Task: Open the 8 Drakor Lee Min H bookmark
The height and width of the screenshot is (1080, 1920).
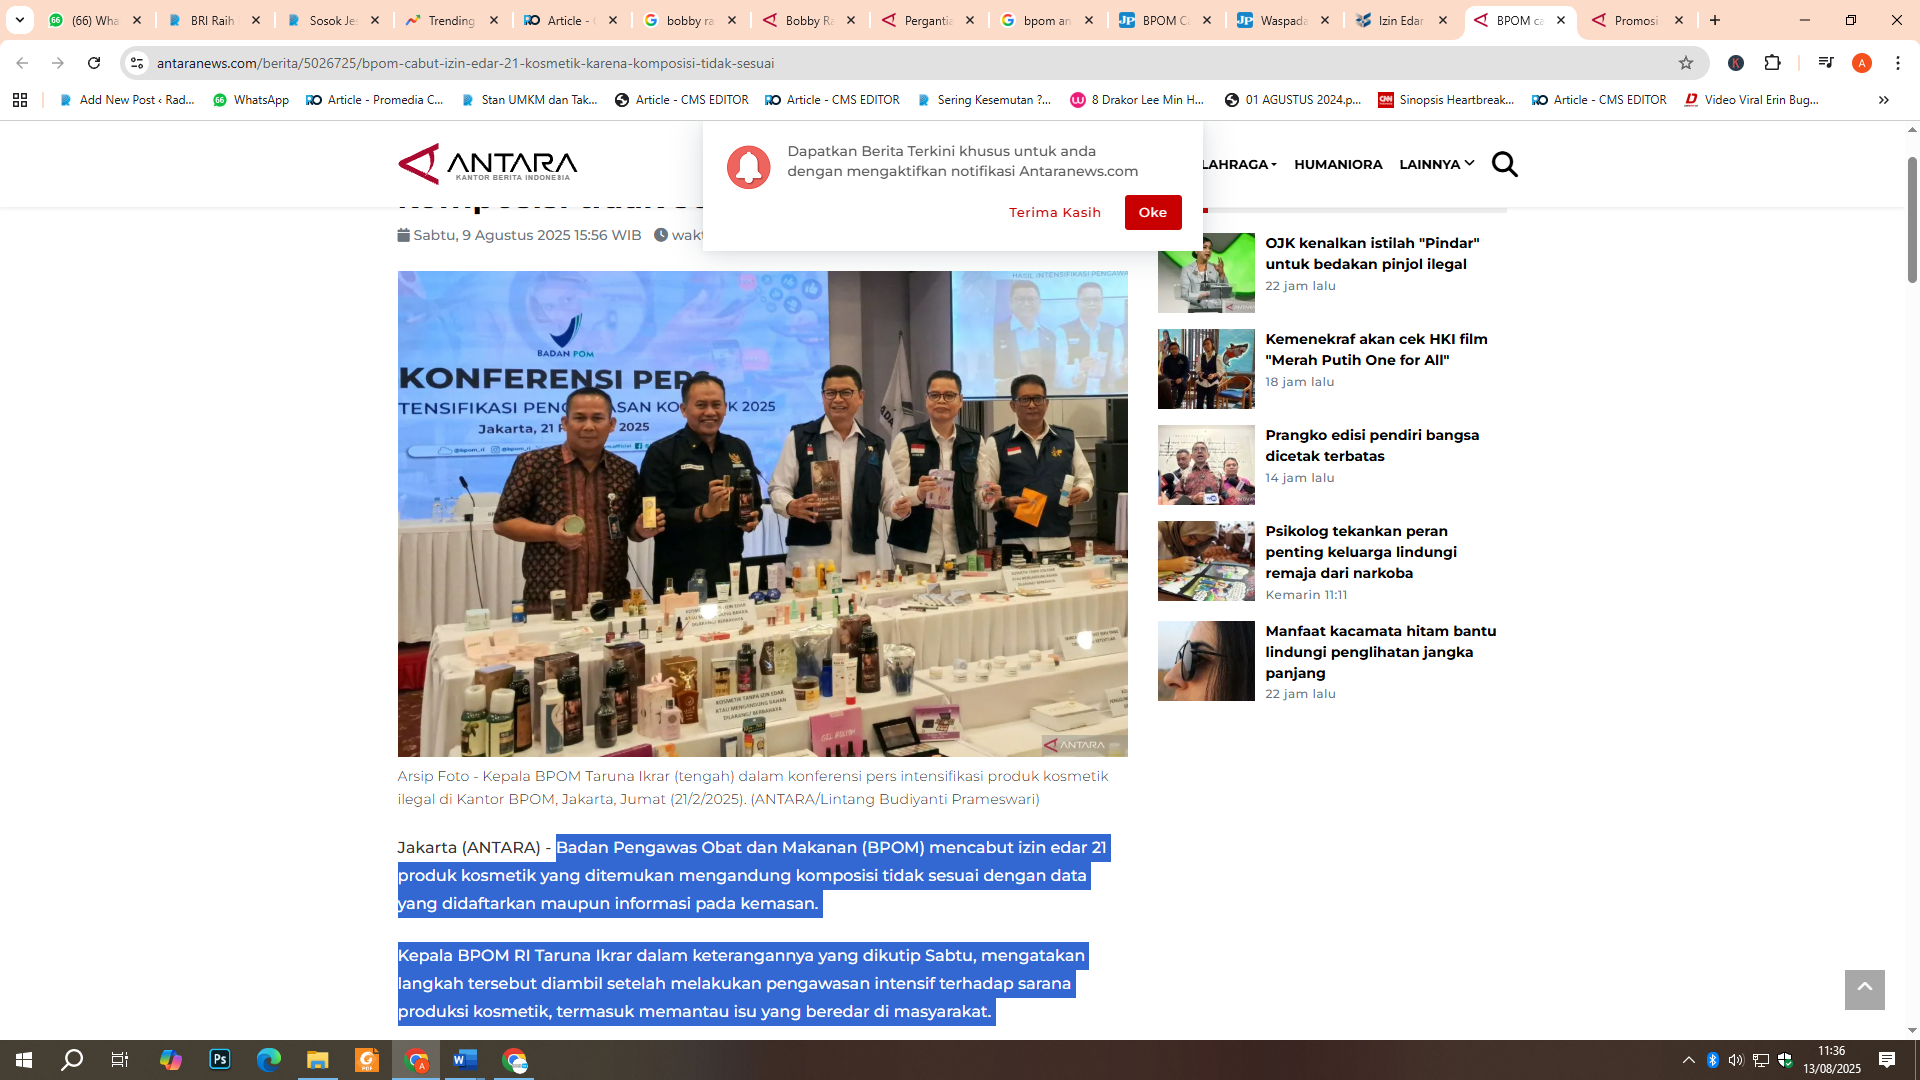Action: pos(1137,100)
